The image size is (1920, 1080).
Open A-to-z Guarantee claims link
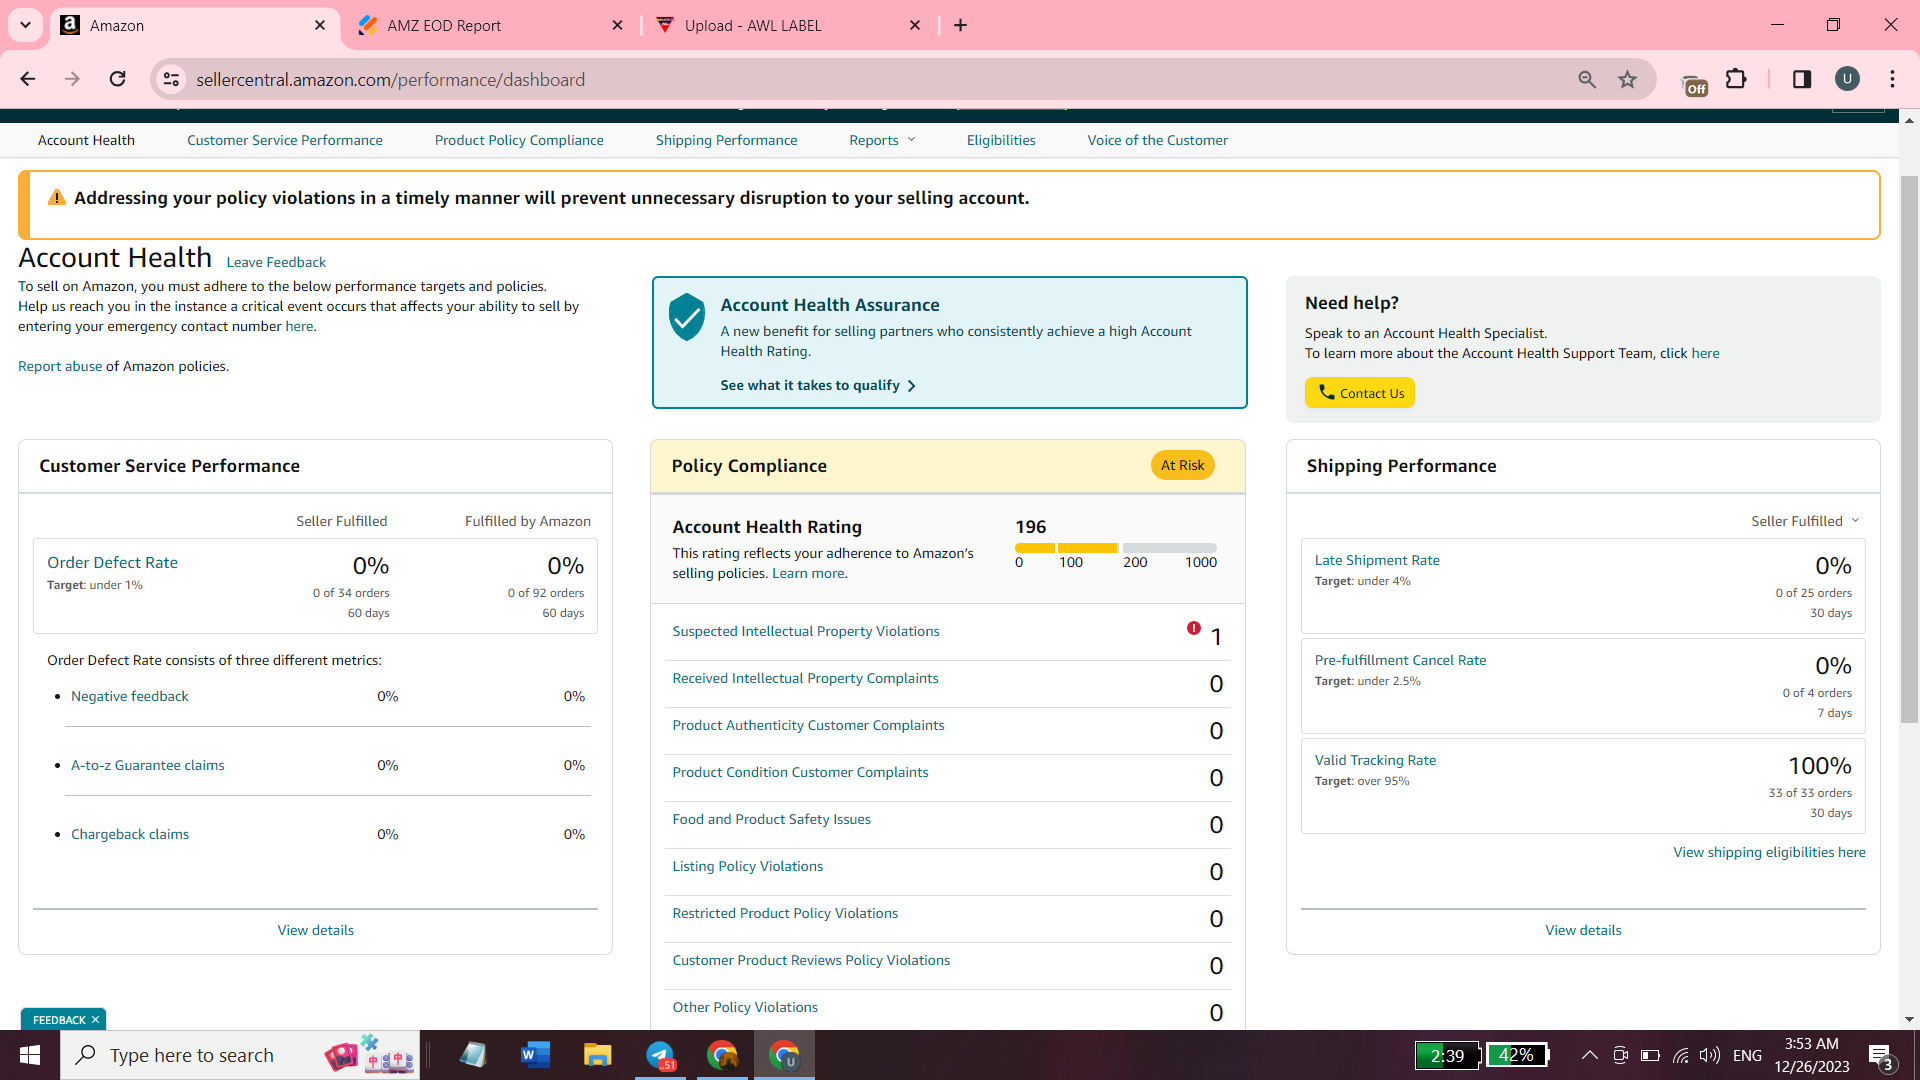(x=148, y=765)
